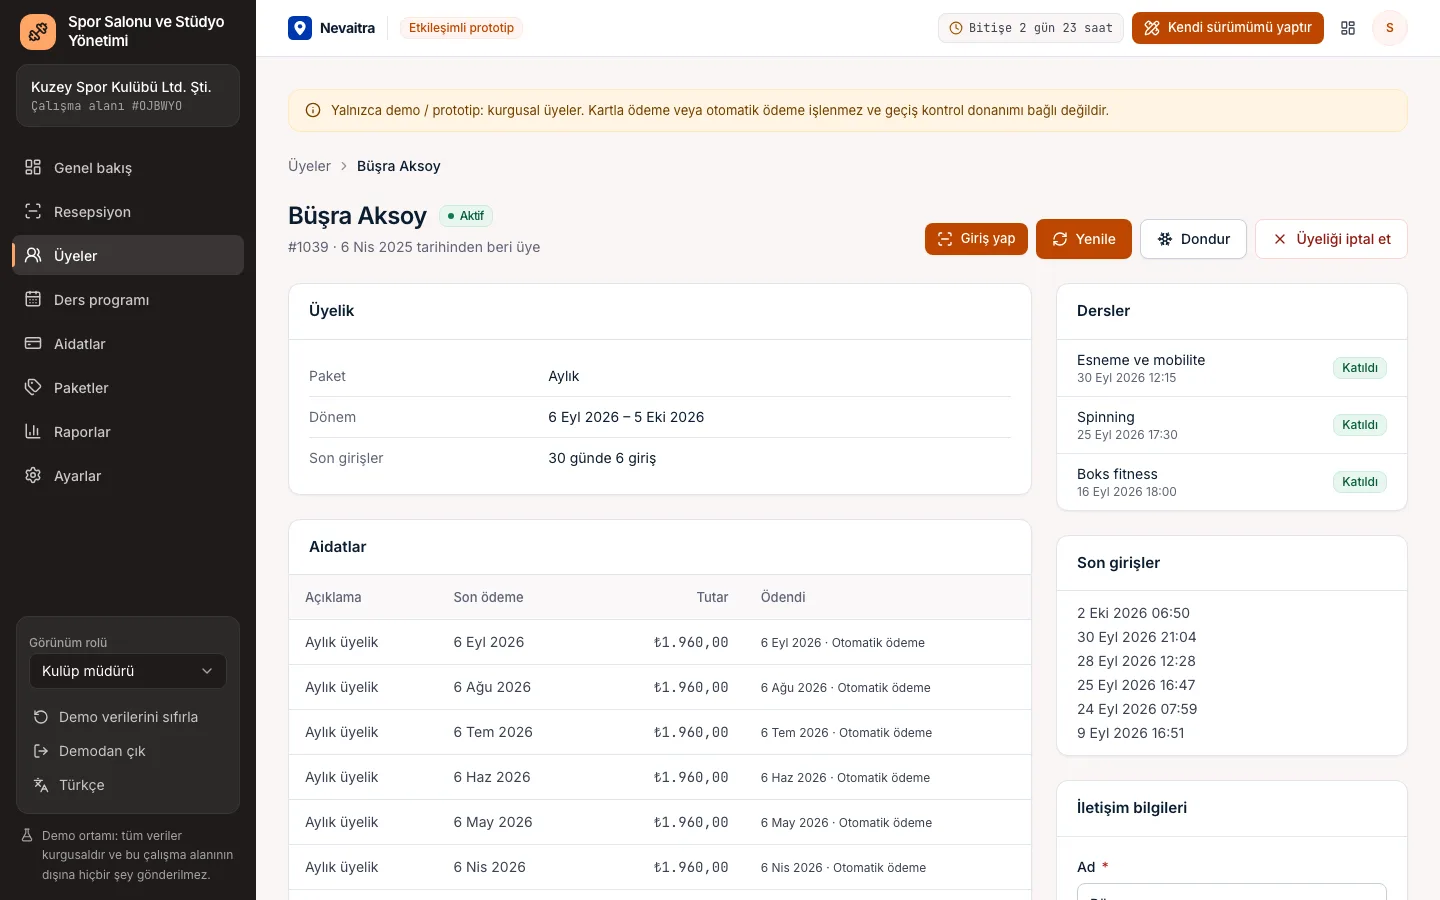Open the Kuzey Spor Kulübü workspace selector
The image size is (1440, 900).
(x=128, y=96)
